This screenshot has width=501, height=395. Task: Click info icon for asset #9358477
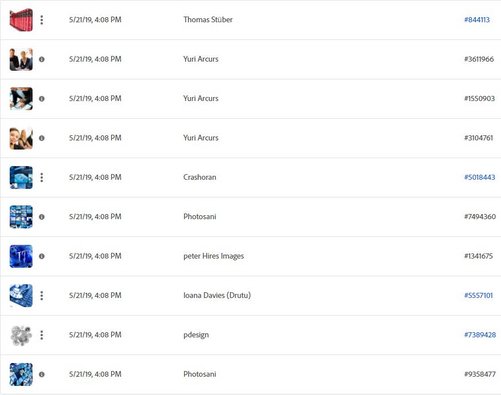tap(42, 374)
